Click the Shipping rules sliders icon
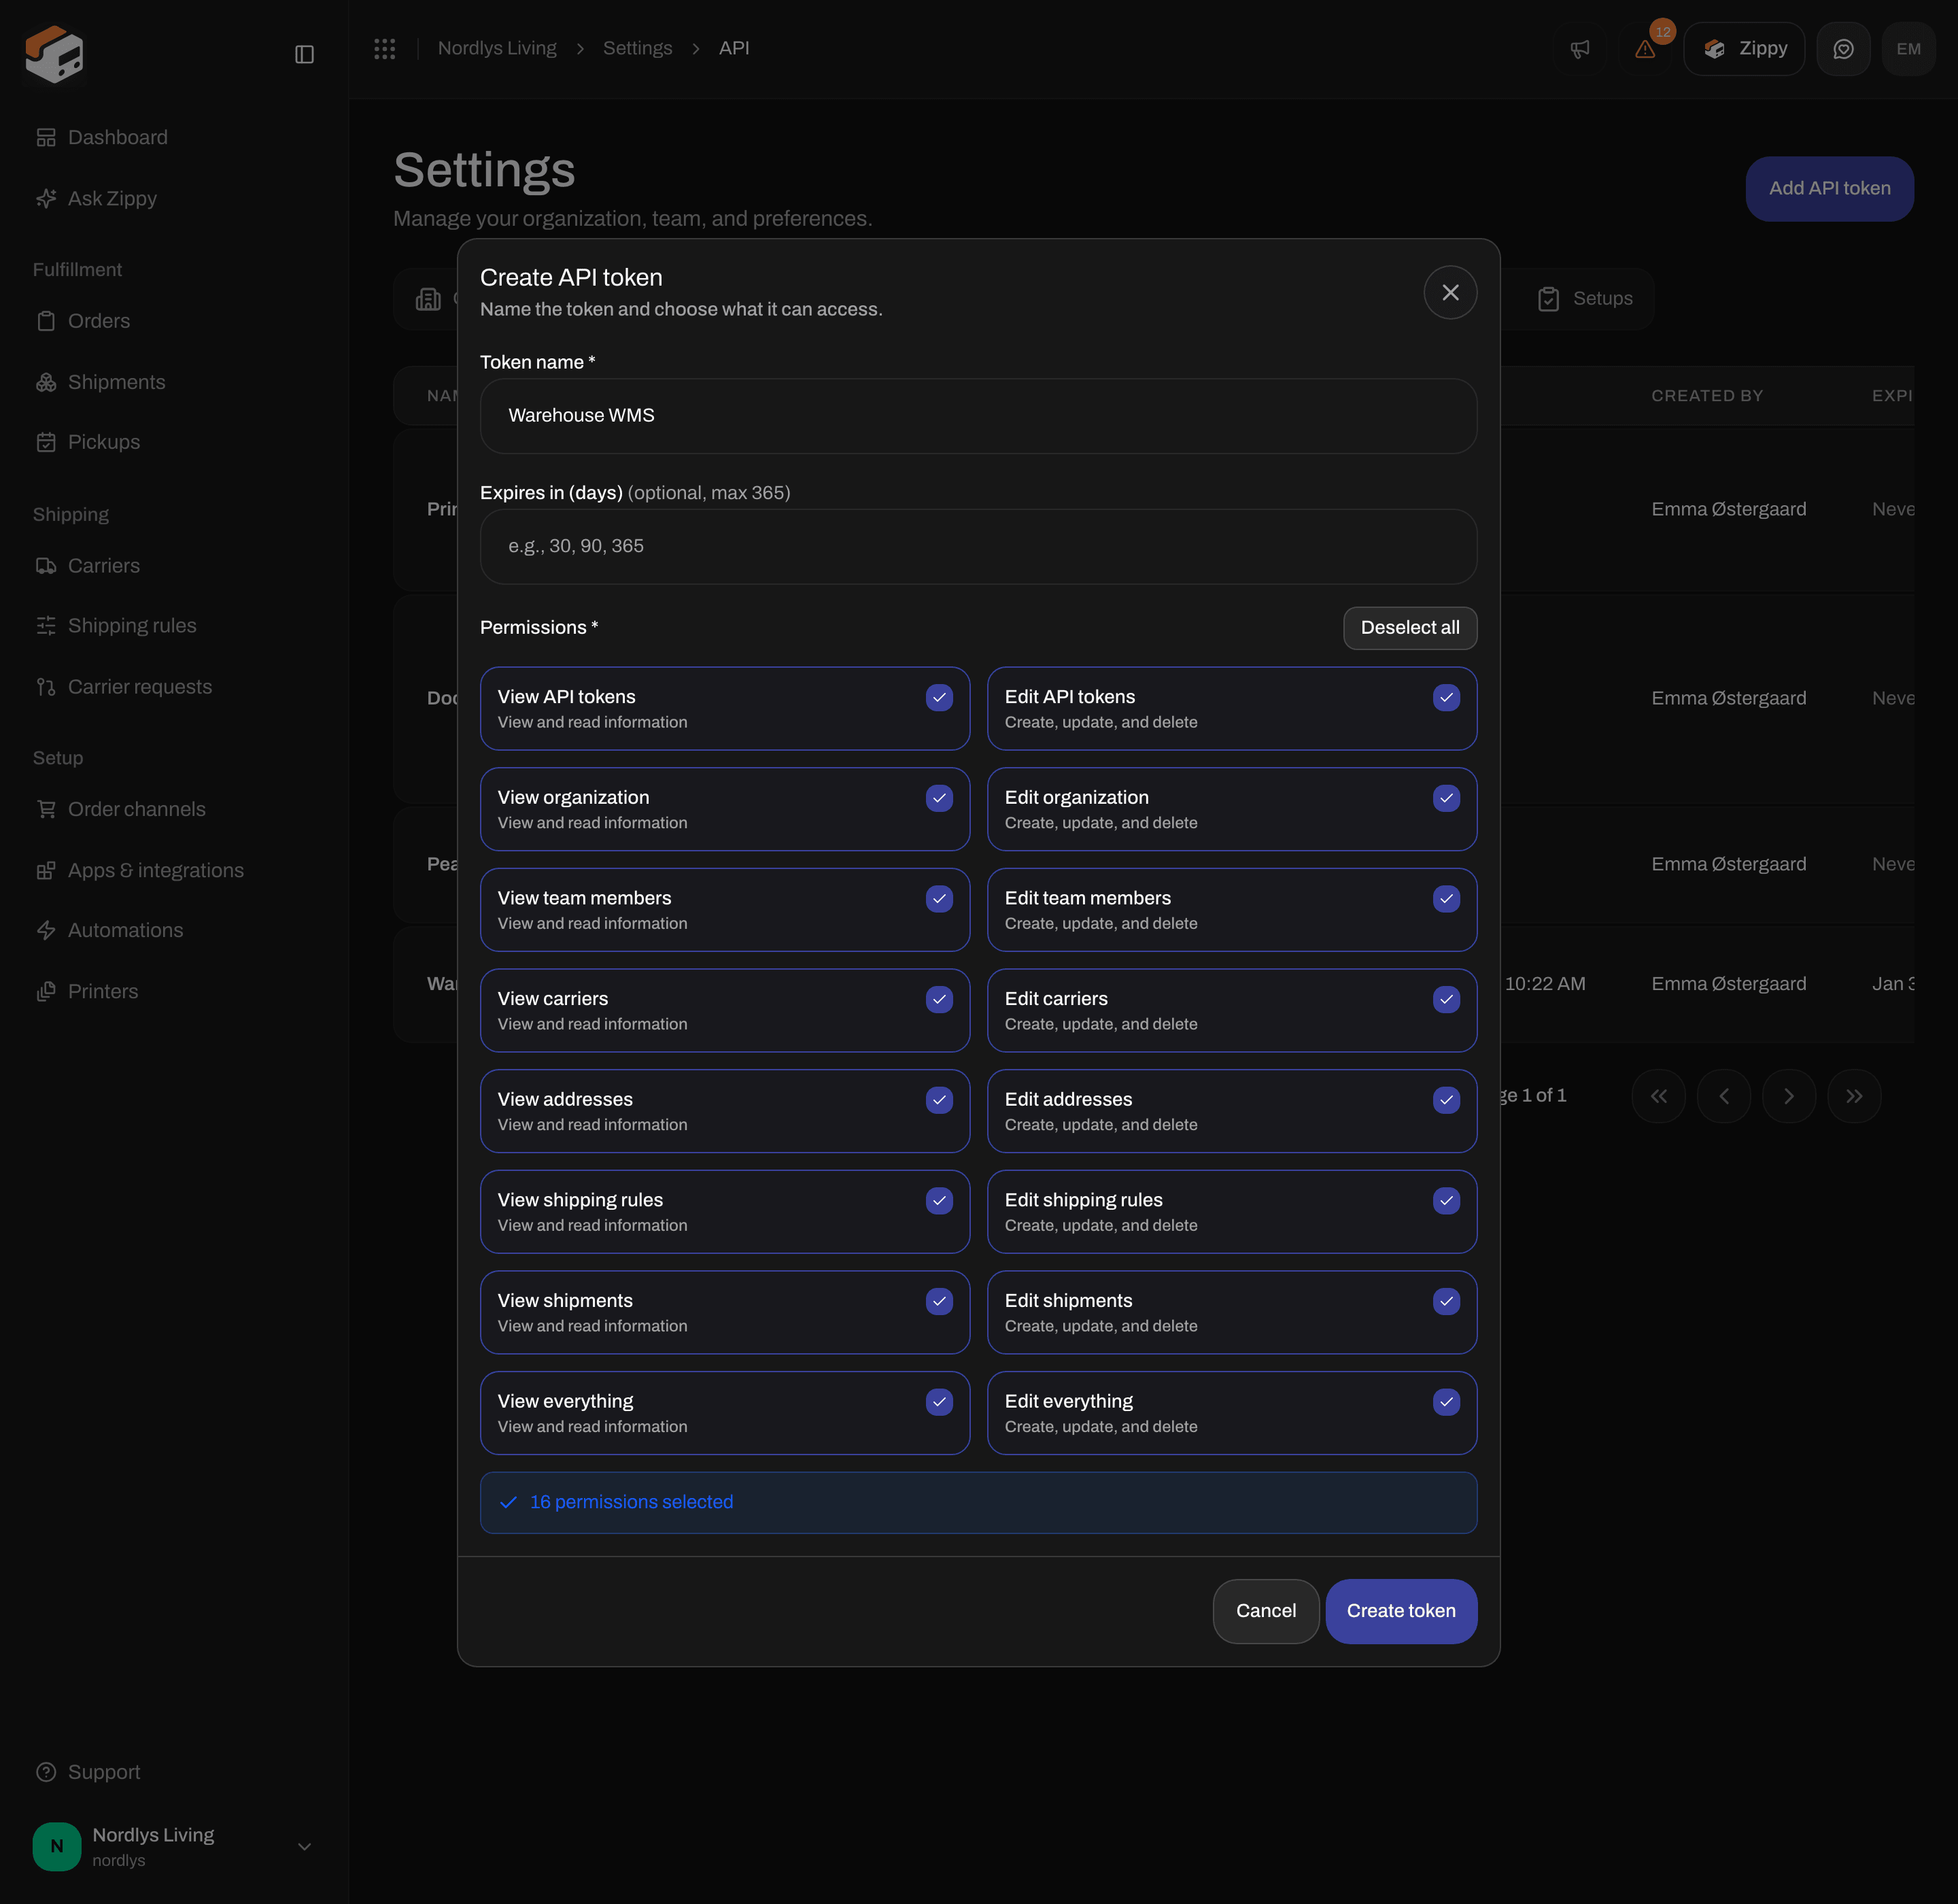This screenshot has width=1958, height=1904. tap(46, 626)
